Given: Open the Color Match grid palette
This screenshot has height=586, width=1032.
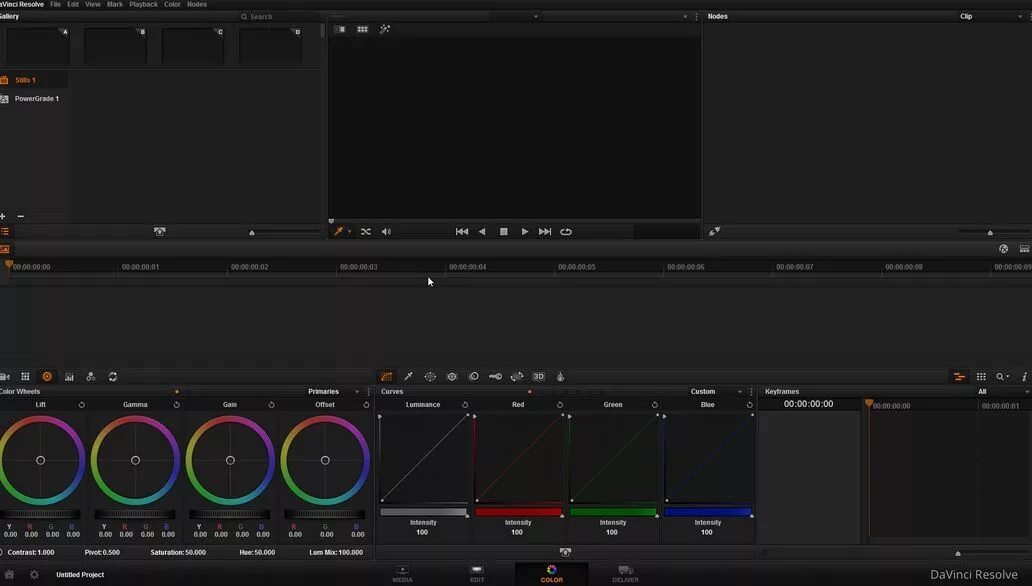Looking at the screenshot, I should (25, 377).
